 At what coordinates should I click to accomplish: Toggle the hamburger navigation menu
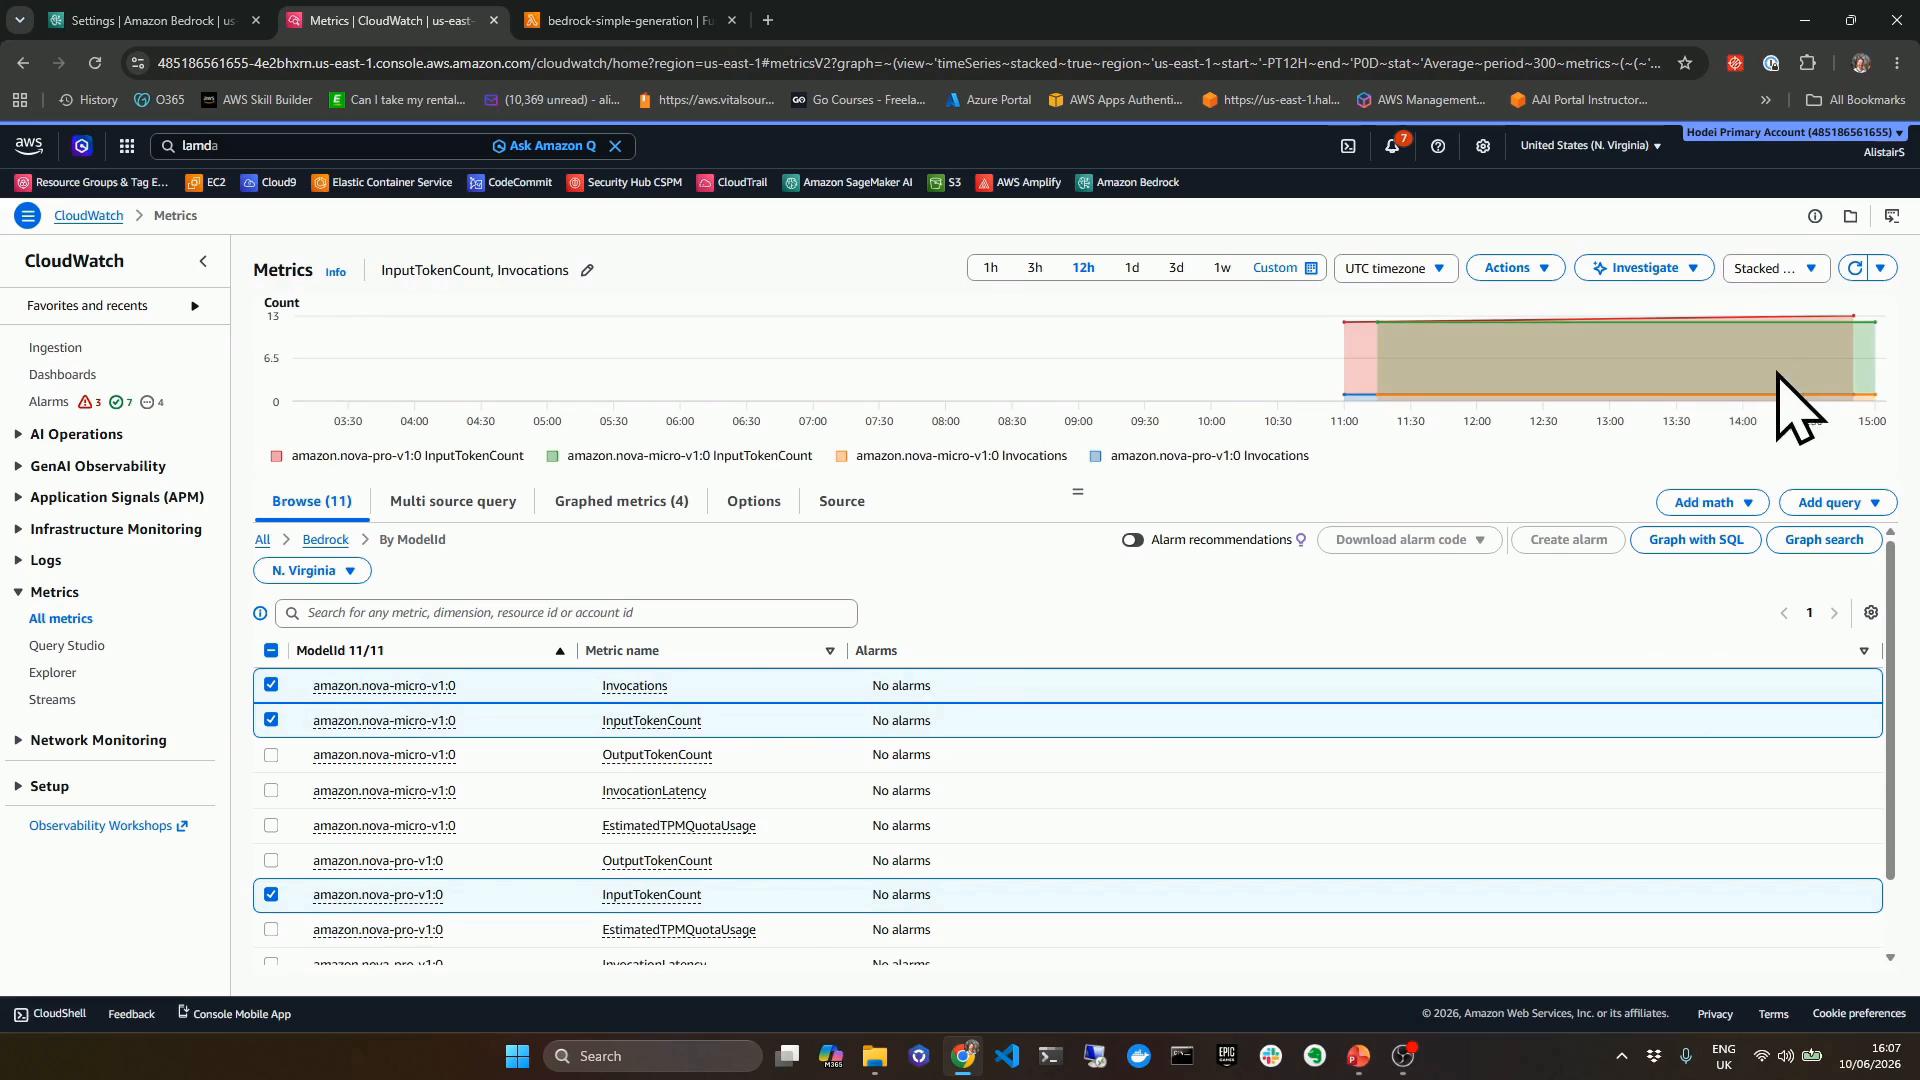[x=28, y=215]
